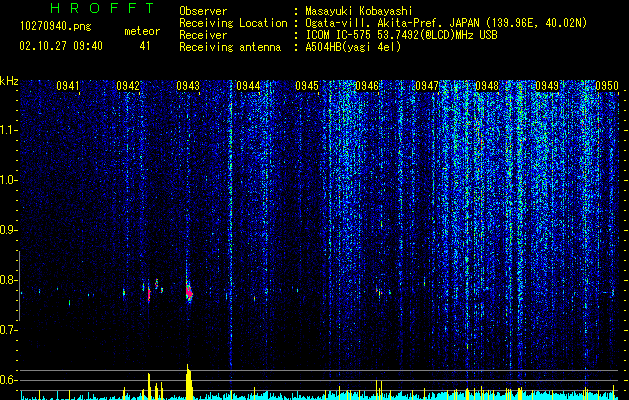Image resolution: width=629 pixels, height=400 pixels.
Task: Click the 0.6 kHz axis label
Action: [9, 380]
